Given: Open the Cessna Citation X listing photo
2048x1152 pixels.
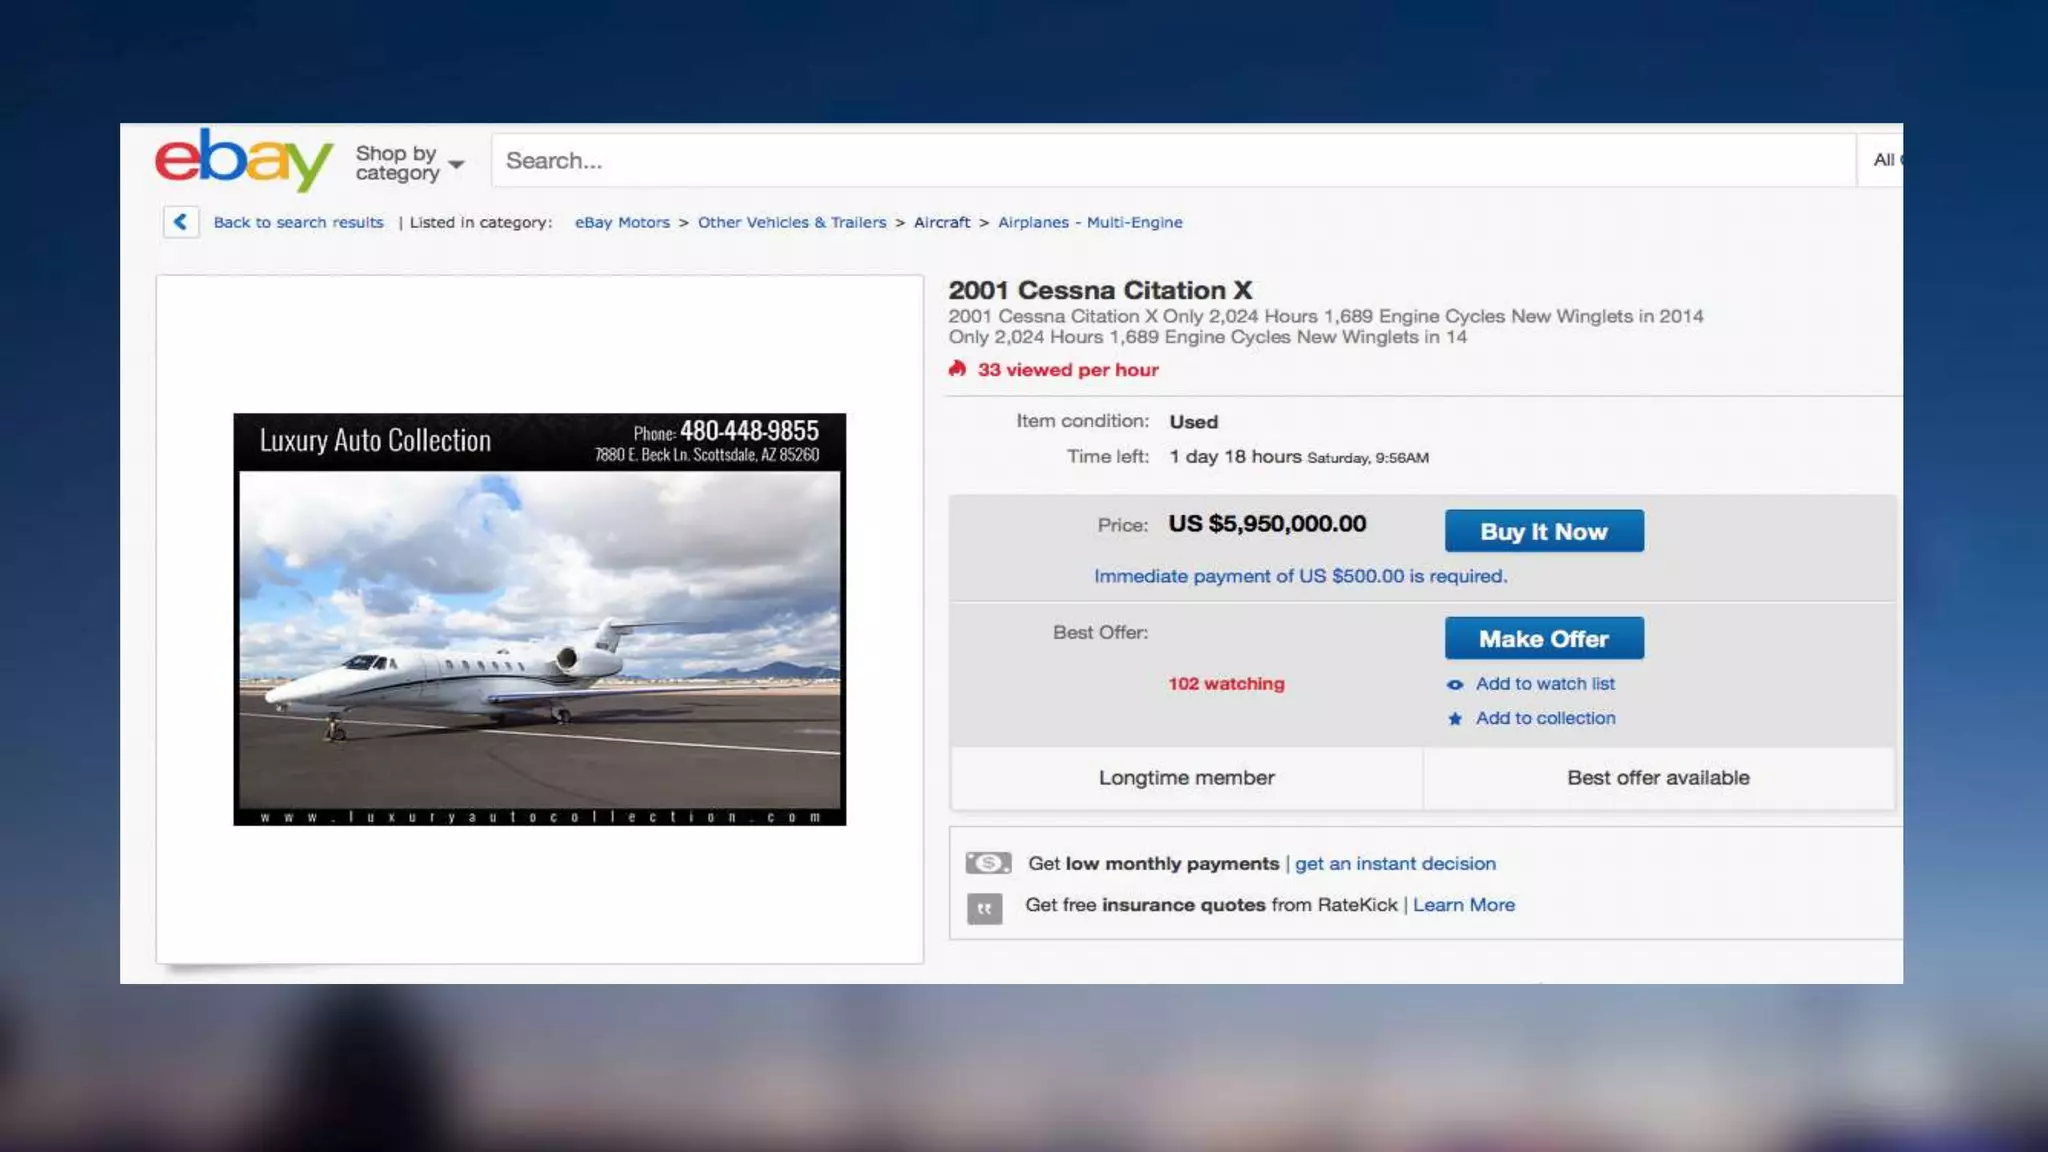Looking at the screenshot, I should coord(539,619).
